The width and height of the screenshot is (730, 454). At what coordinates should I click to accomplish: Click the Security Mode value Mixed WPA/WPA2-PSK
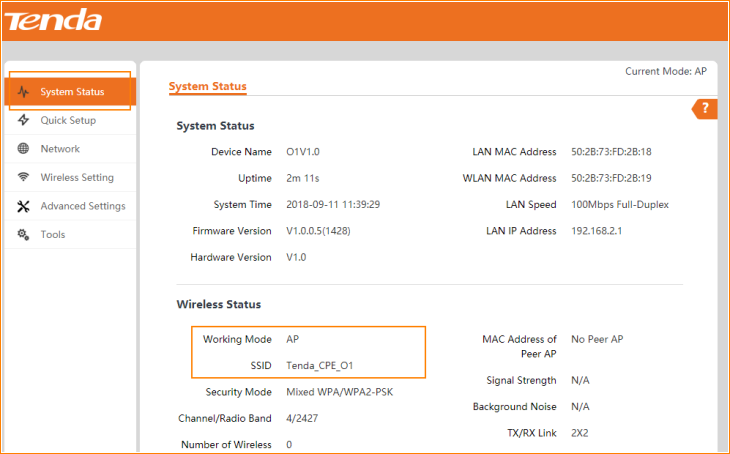pos(339,392)
